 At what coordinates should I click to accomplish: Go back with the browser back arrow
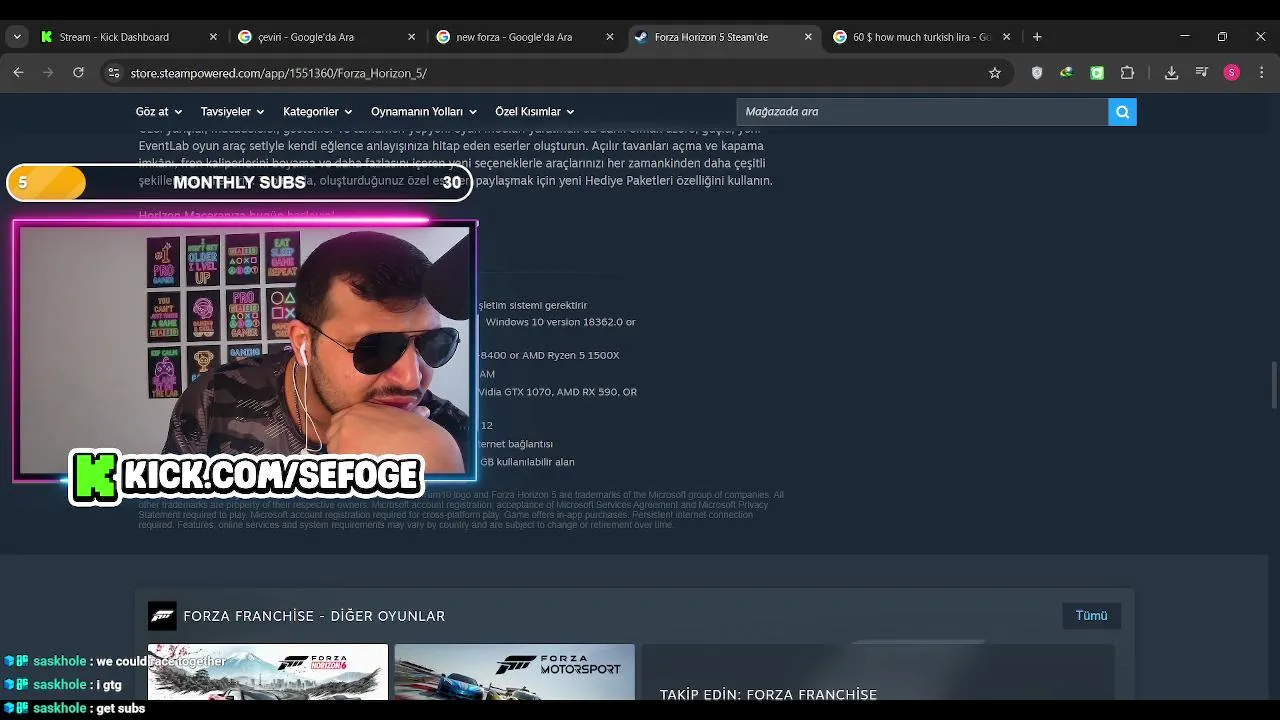click(18, 72)
